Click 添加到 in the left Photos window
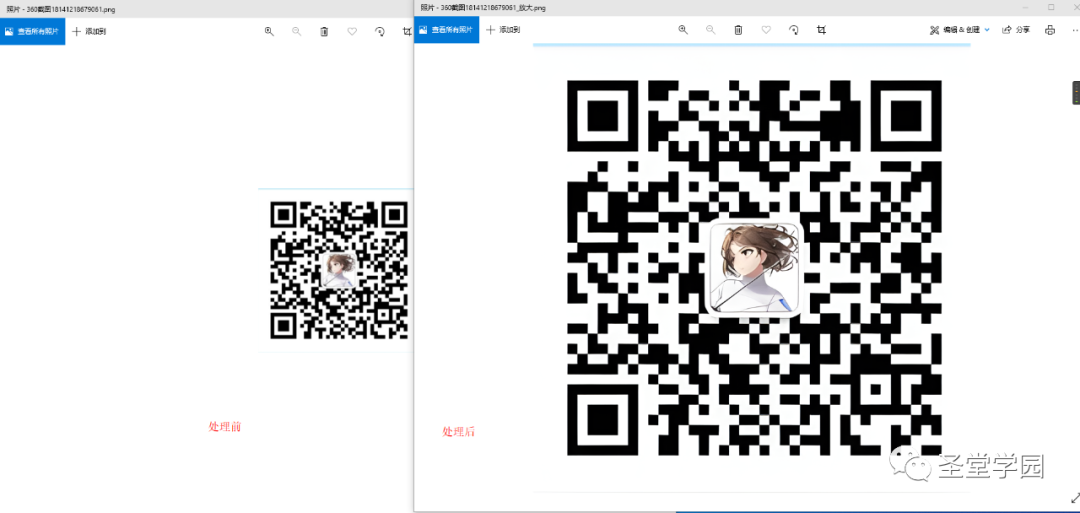 [x=89, y=31]
